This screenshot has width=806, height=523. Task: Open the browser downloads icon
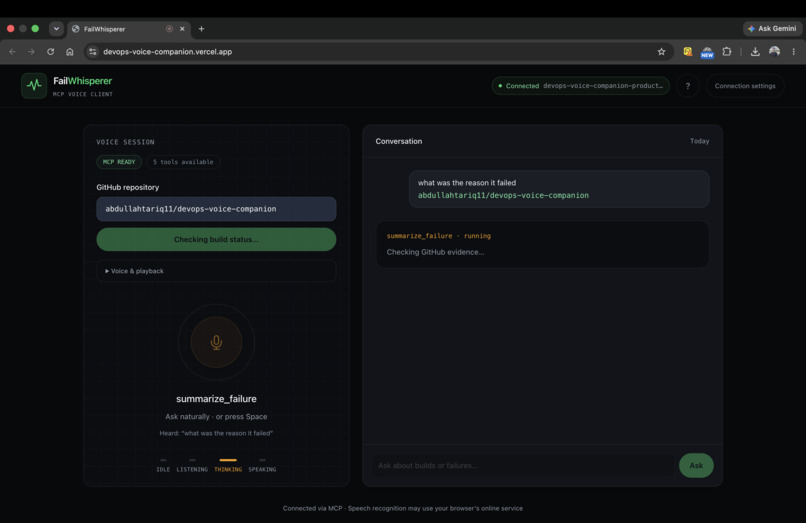[755, 51]
